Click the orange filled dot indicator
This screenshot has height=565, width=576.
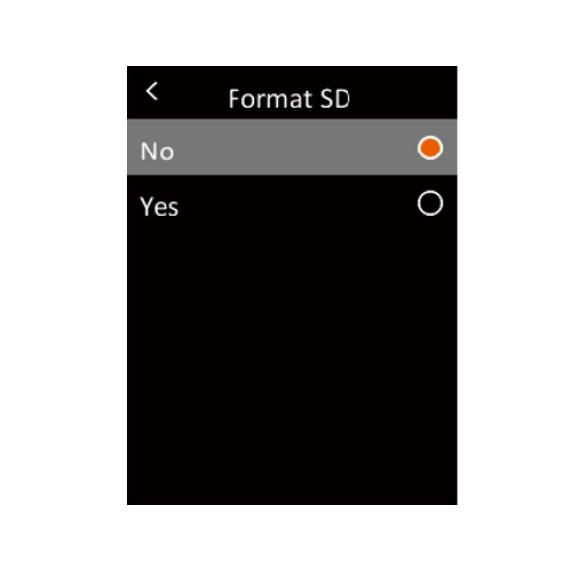(430, 148)
